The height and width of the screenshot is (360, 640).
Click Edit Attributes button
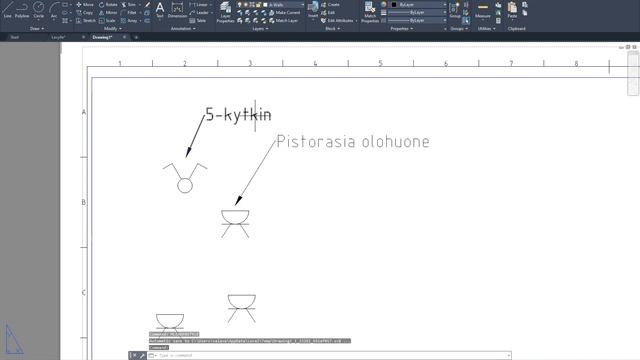click(337, 20)
